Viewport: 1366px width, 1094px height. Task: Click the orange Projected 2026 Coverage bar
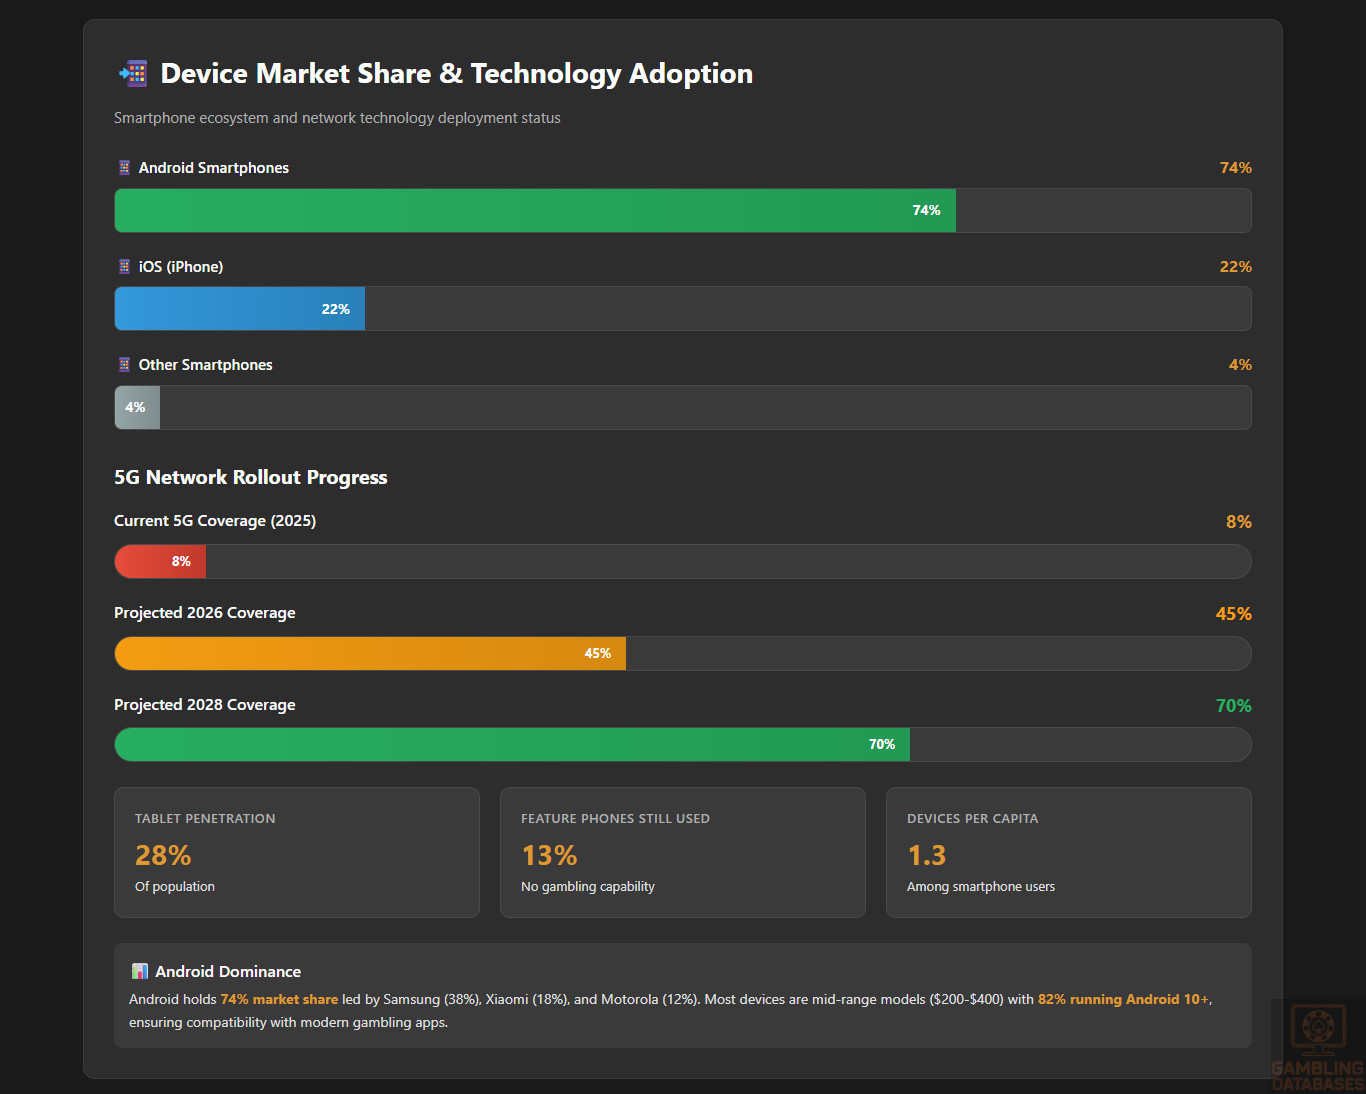tap(370, 654)
